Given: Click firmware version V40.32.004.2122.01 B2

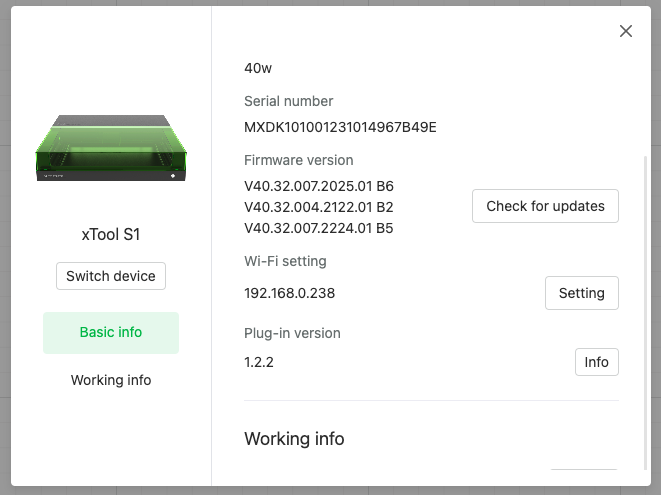Looking at the screenshot, I should [x=318, y=207].
